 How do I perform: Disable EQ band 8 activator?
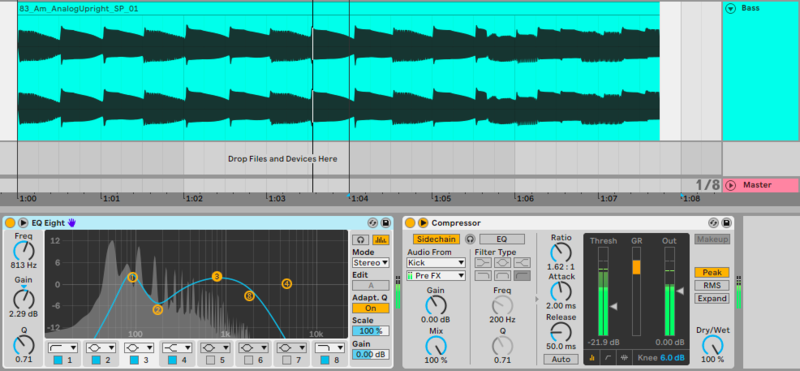click(x=325, y=360)
